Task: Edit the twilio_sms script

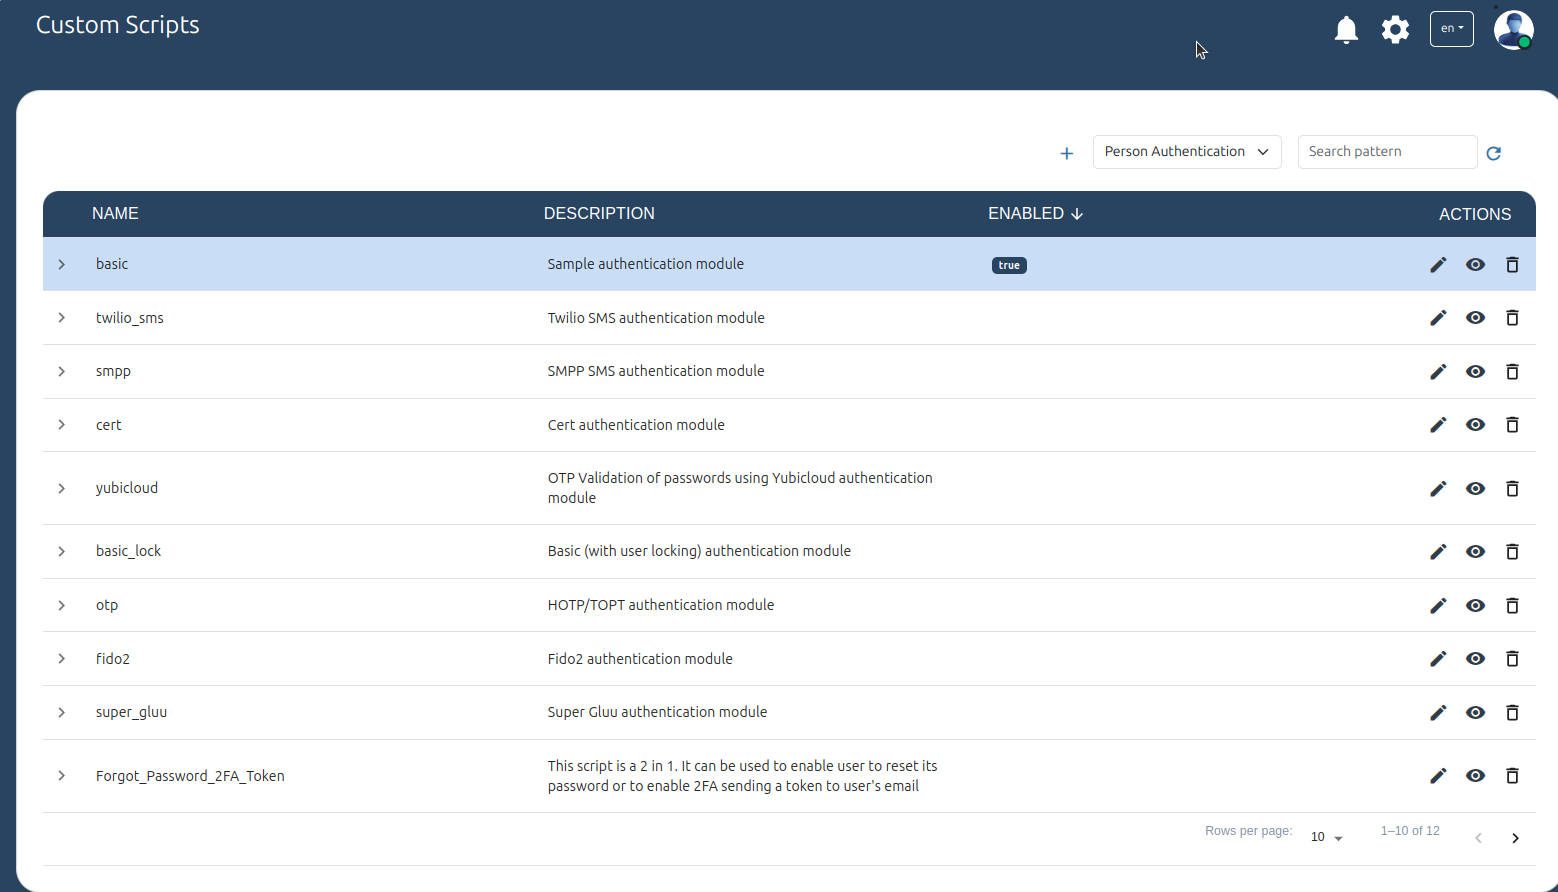Action: coord(1438,318)
